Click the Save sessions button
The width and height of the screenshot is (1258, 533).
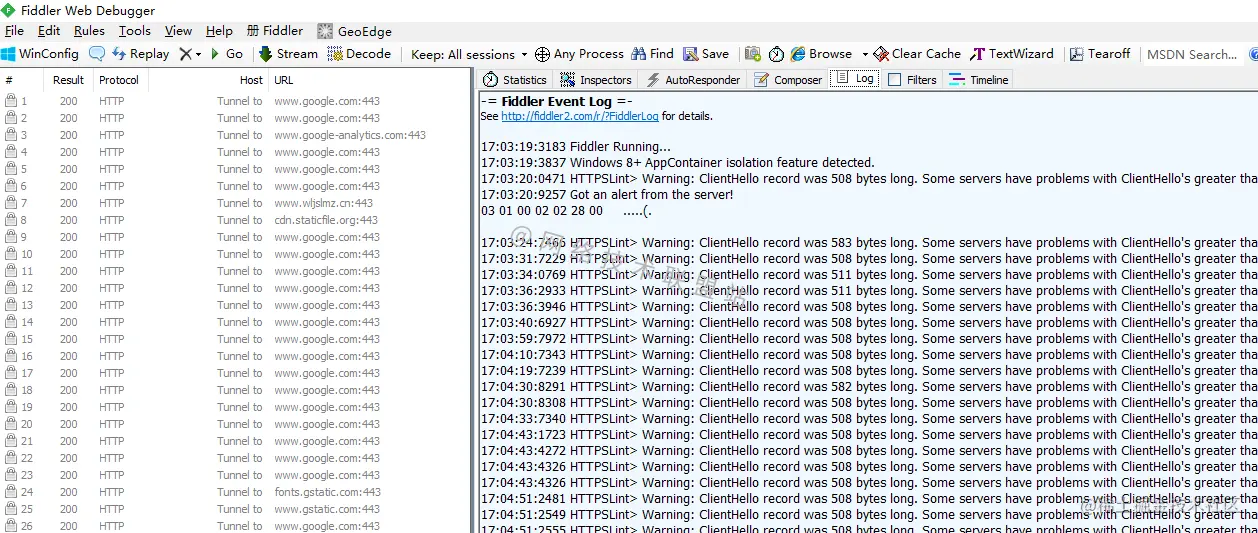706,54
